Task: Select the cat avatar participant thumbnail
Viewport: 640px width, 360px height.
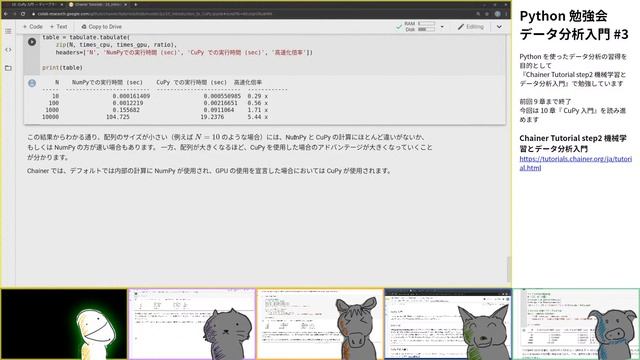Action: [x=192, y=324]
